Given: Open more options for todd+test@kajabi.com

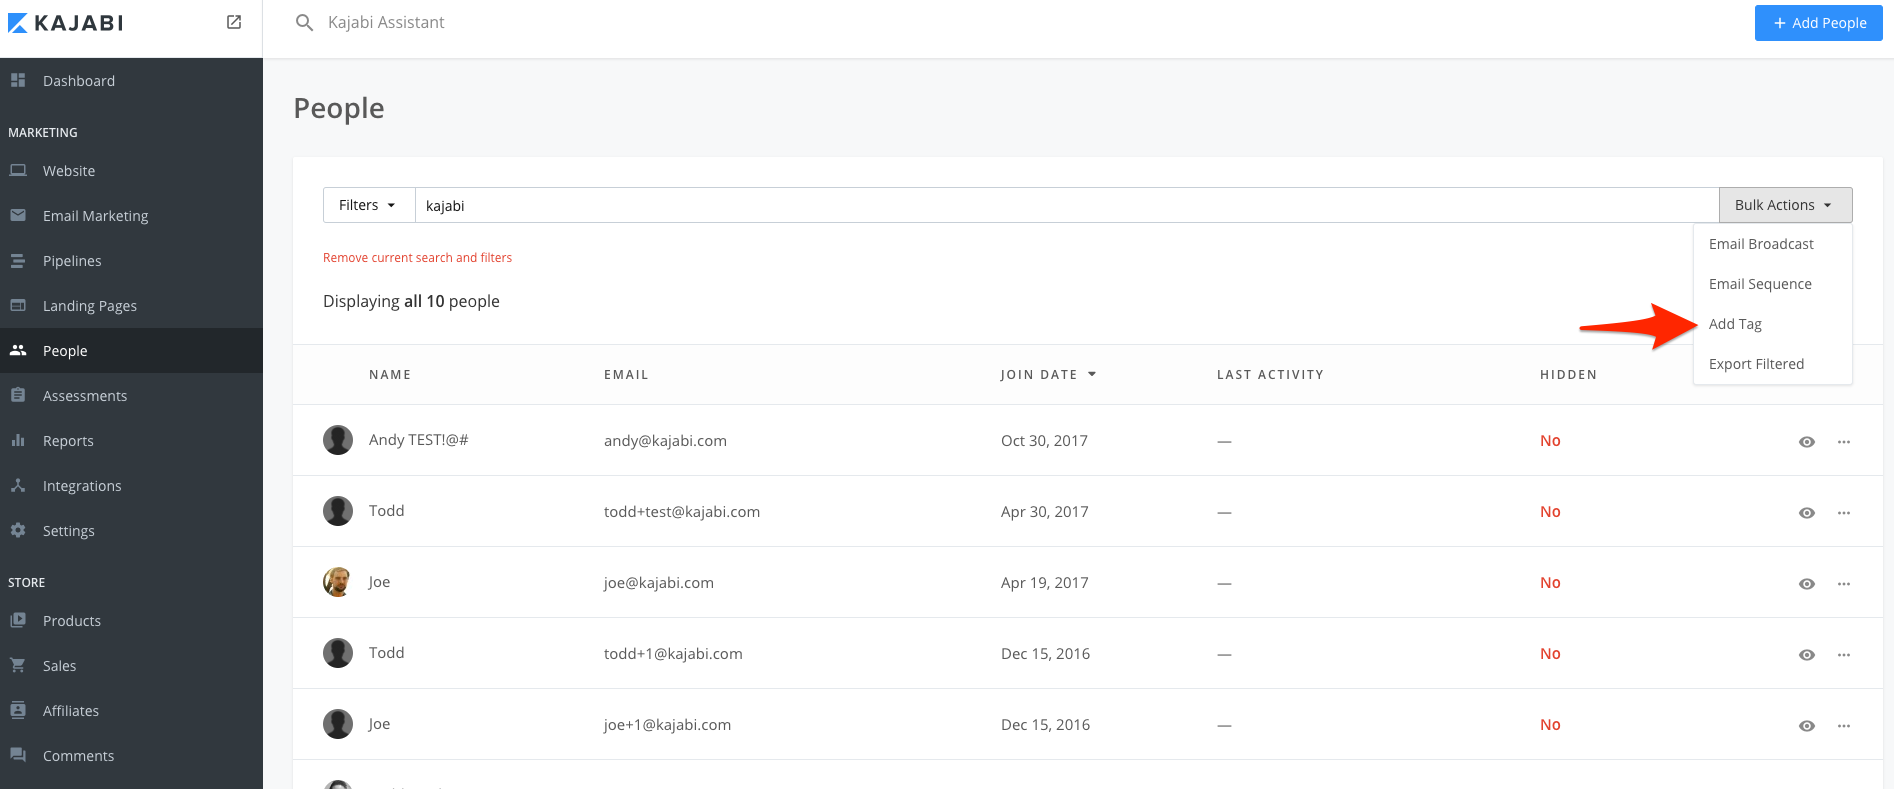Looking at the screenshot, I should click(x=1844, y=512).
